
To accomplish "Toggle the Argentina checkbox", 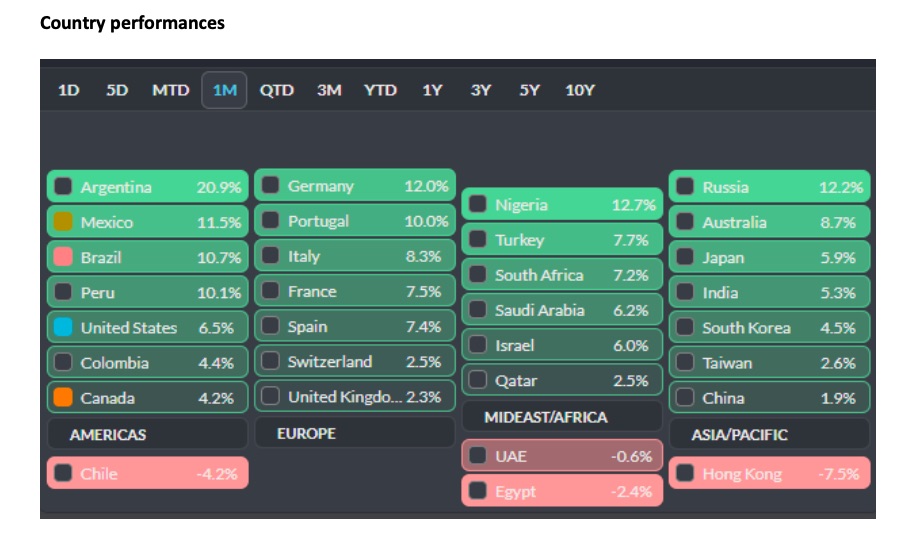I will tap(63, 187).
